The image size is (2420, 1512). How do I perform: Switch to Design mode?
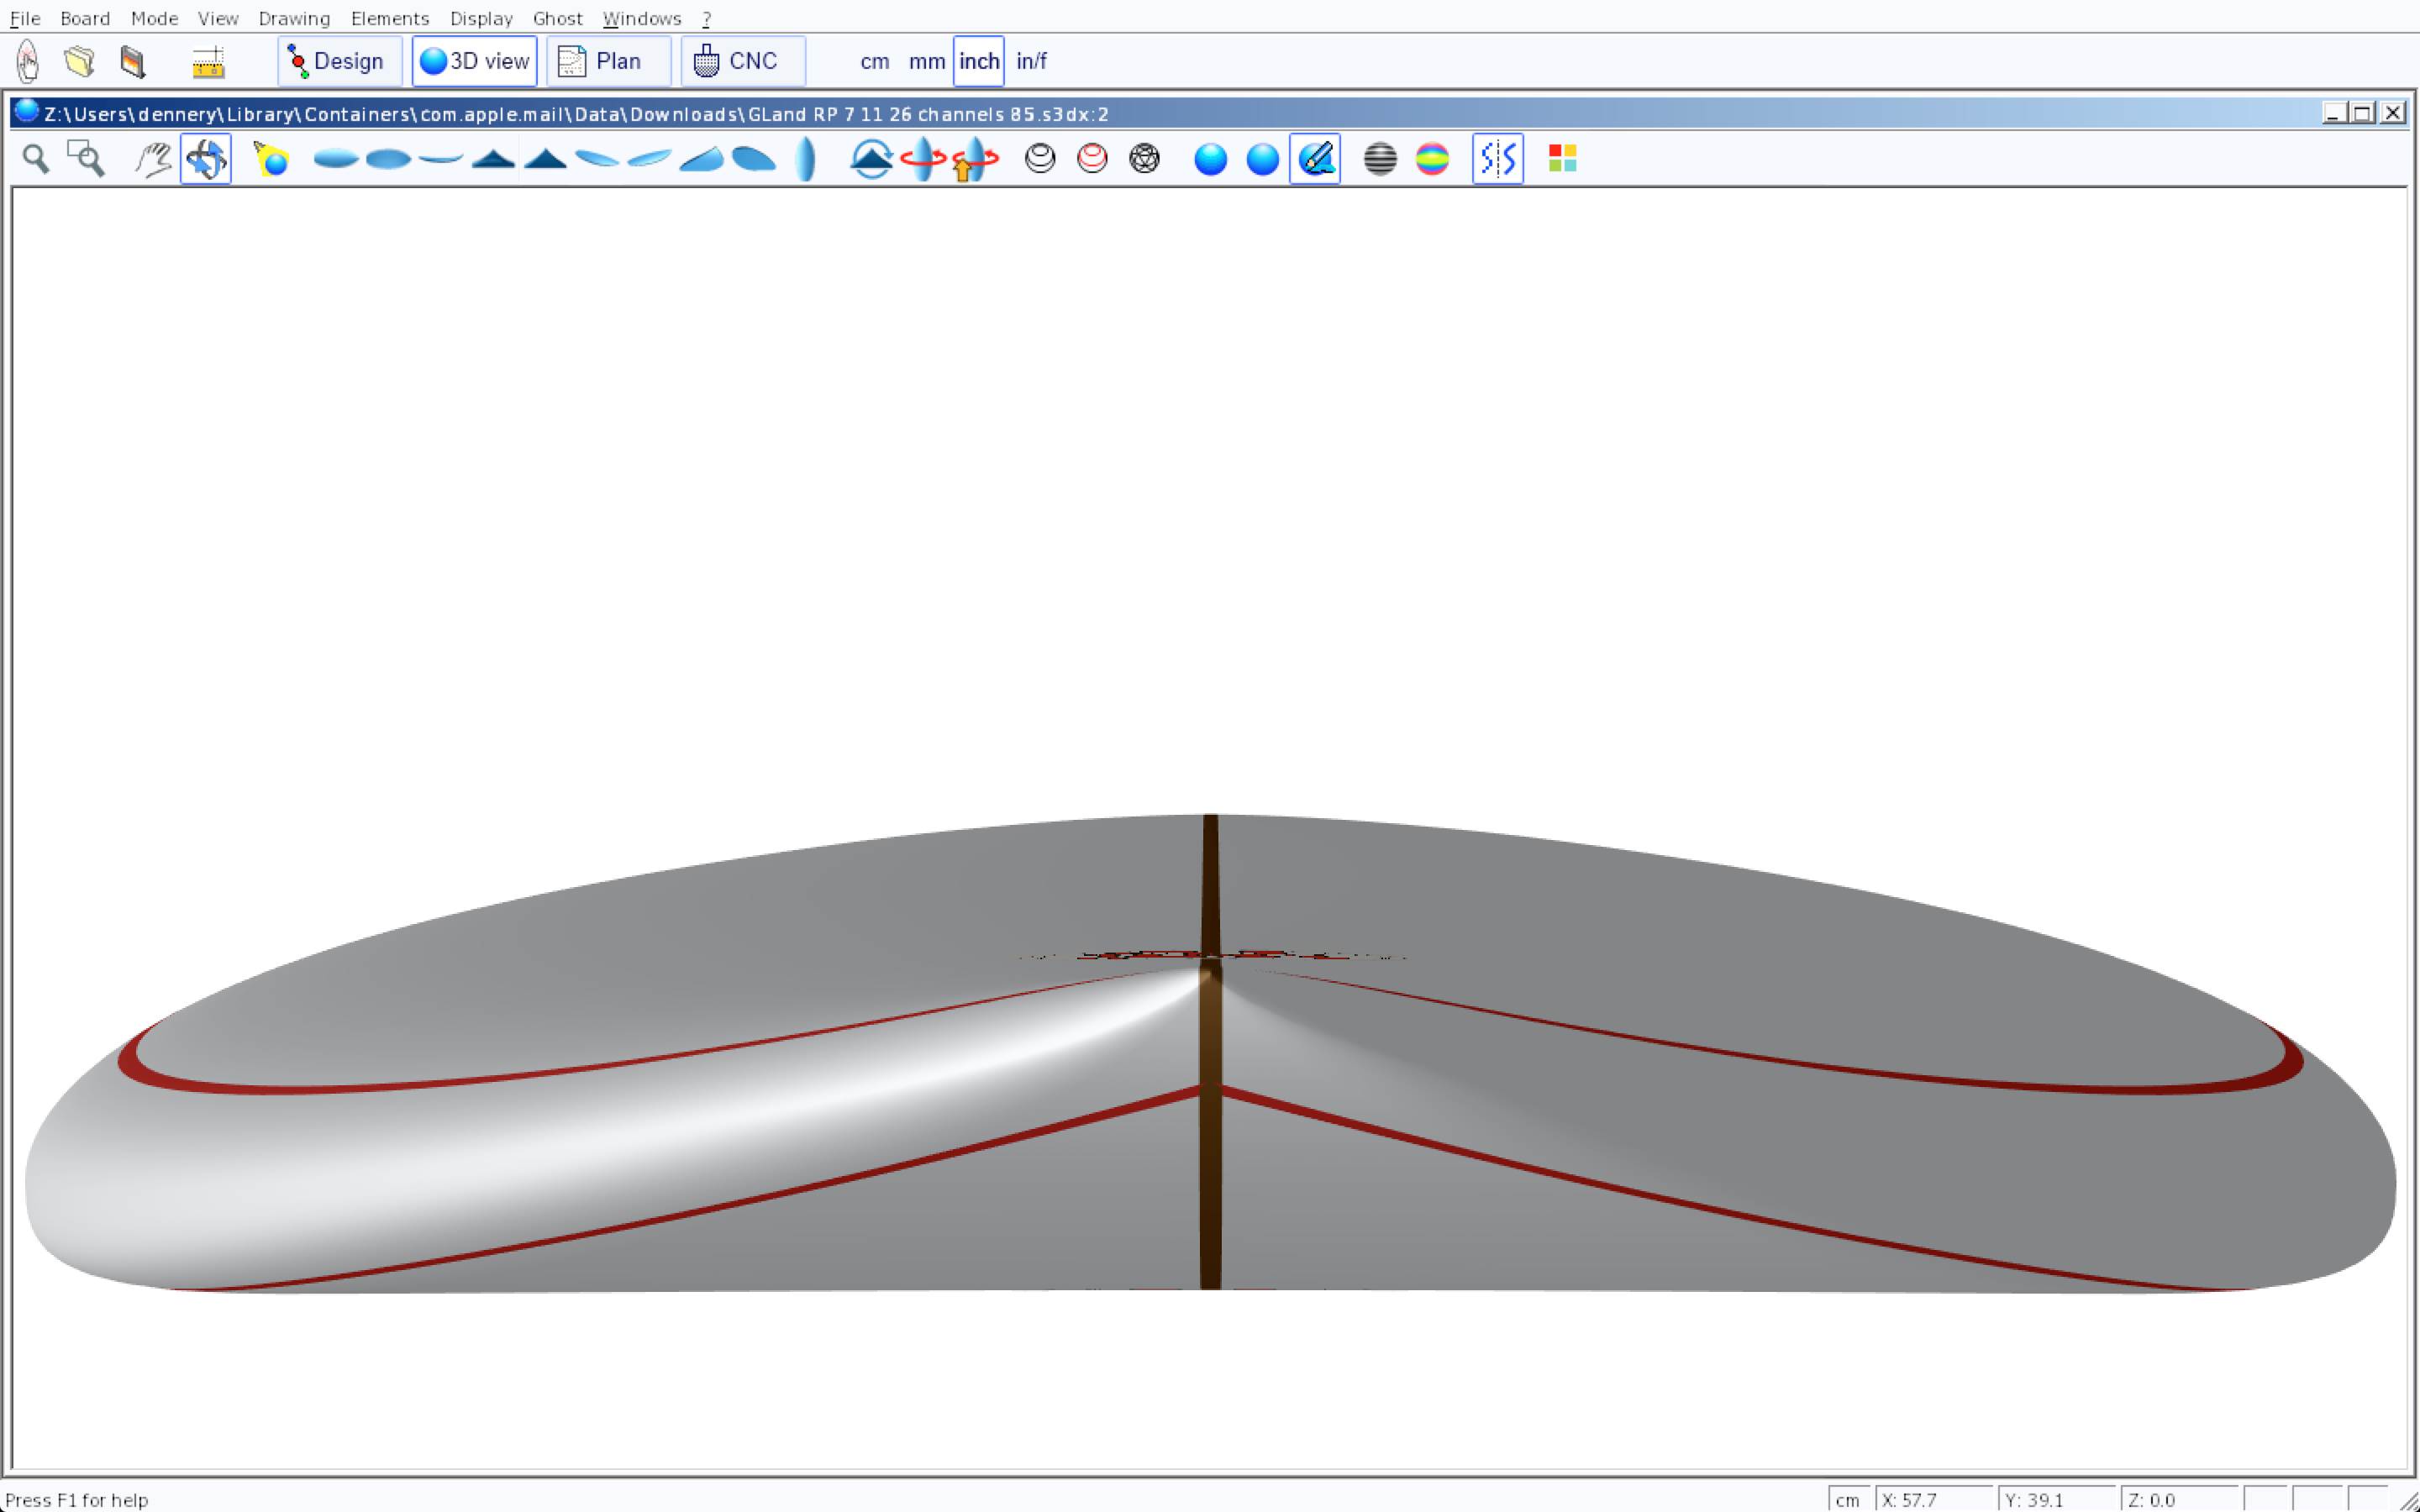point(339,61)
